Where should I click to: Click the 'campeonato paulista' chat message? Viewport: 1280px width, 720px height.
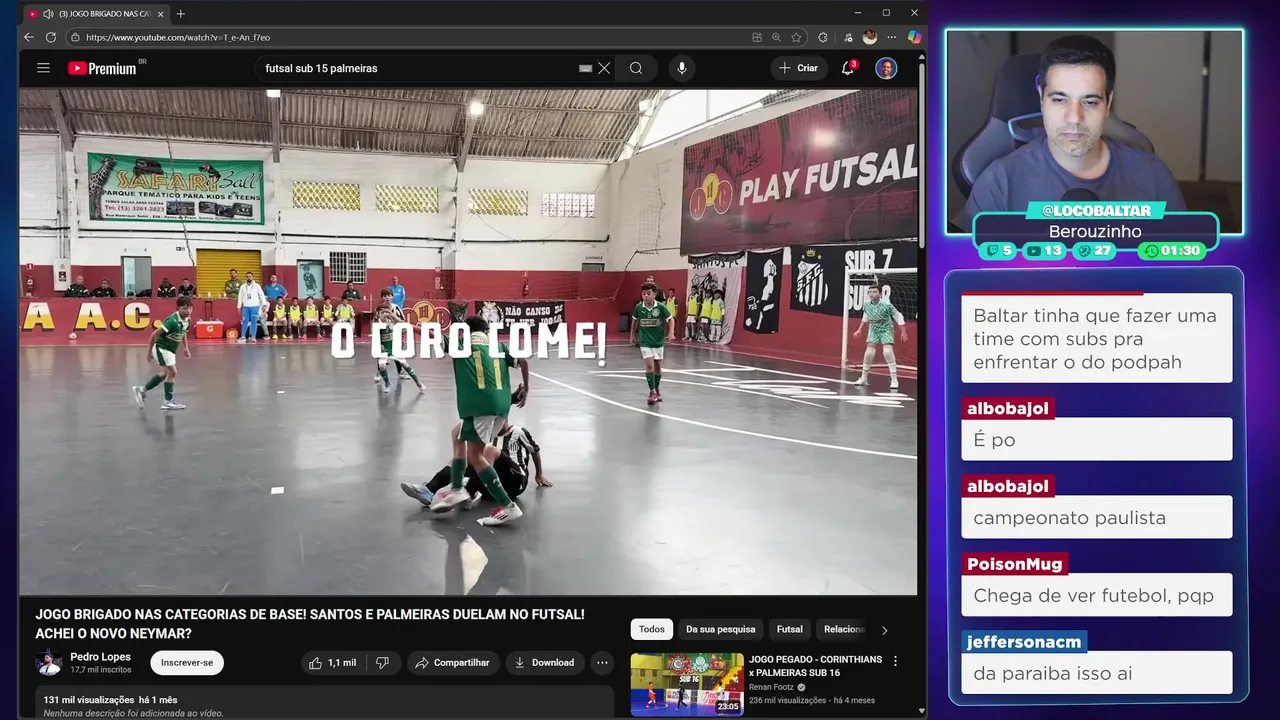click(1097, 517)
